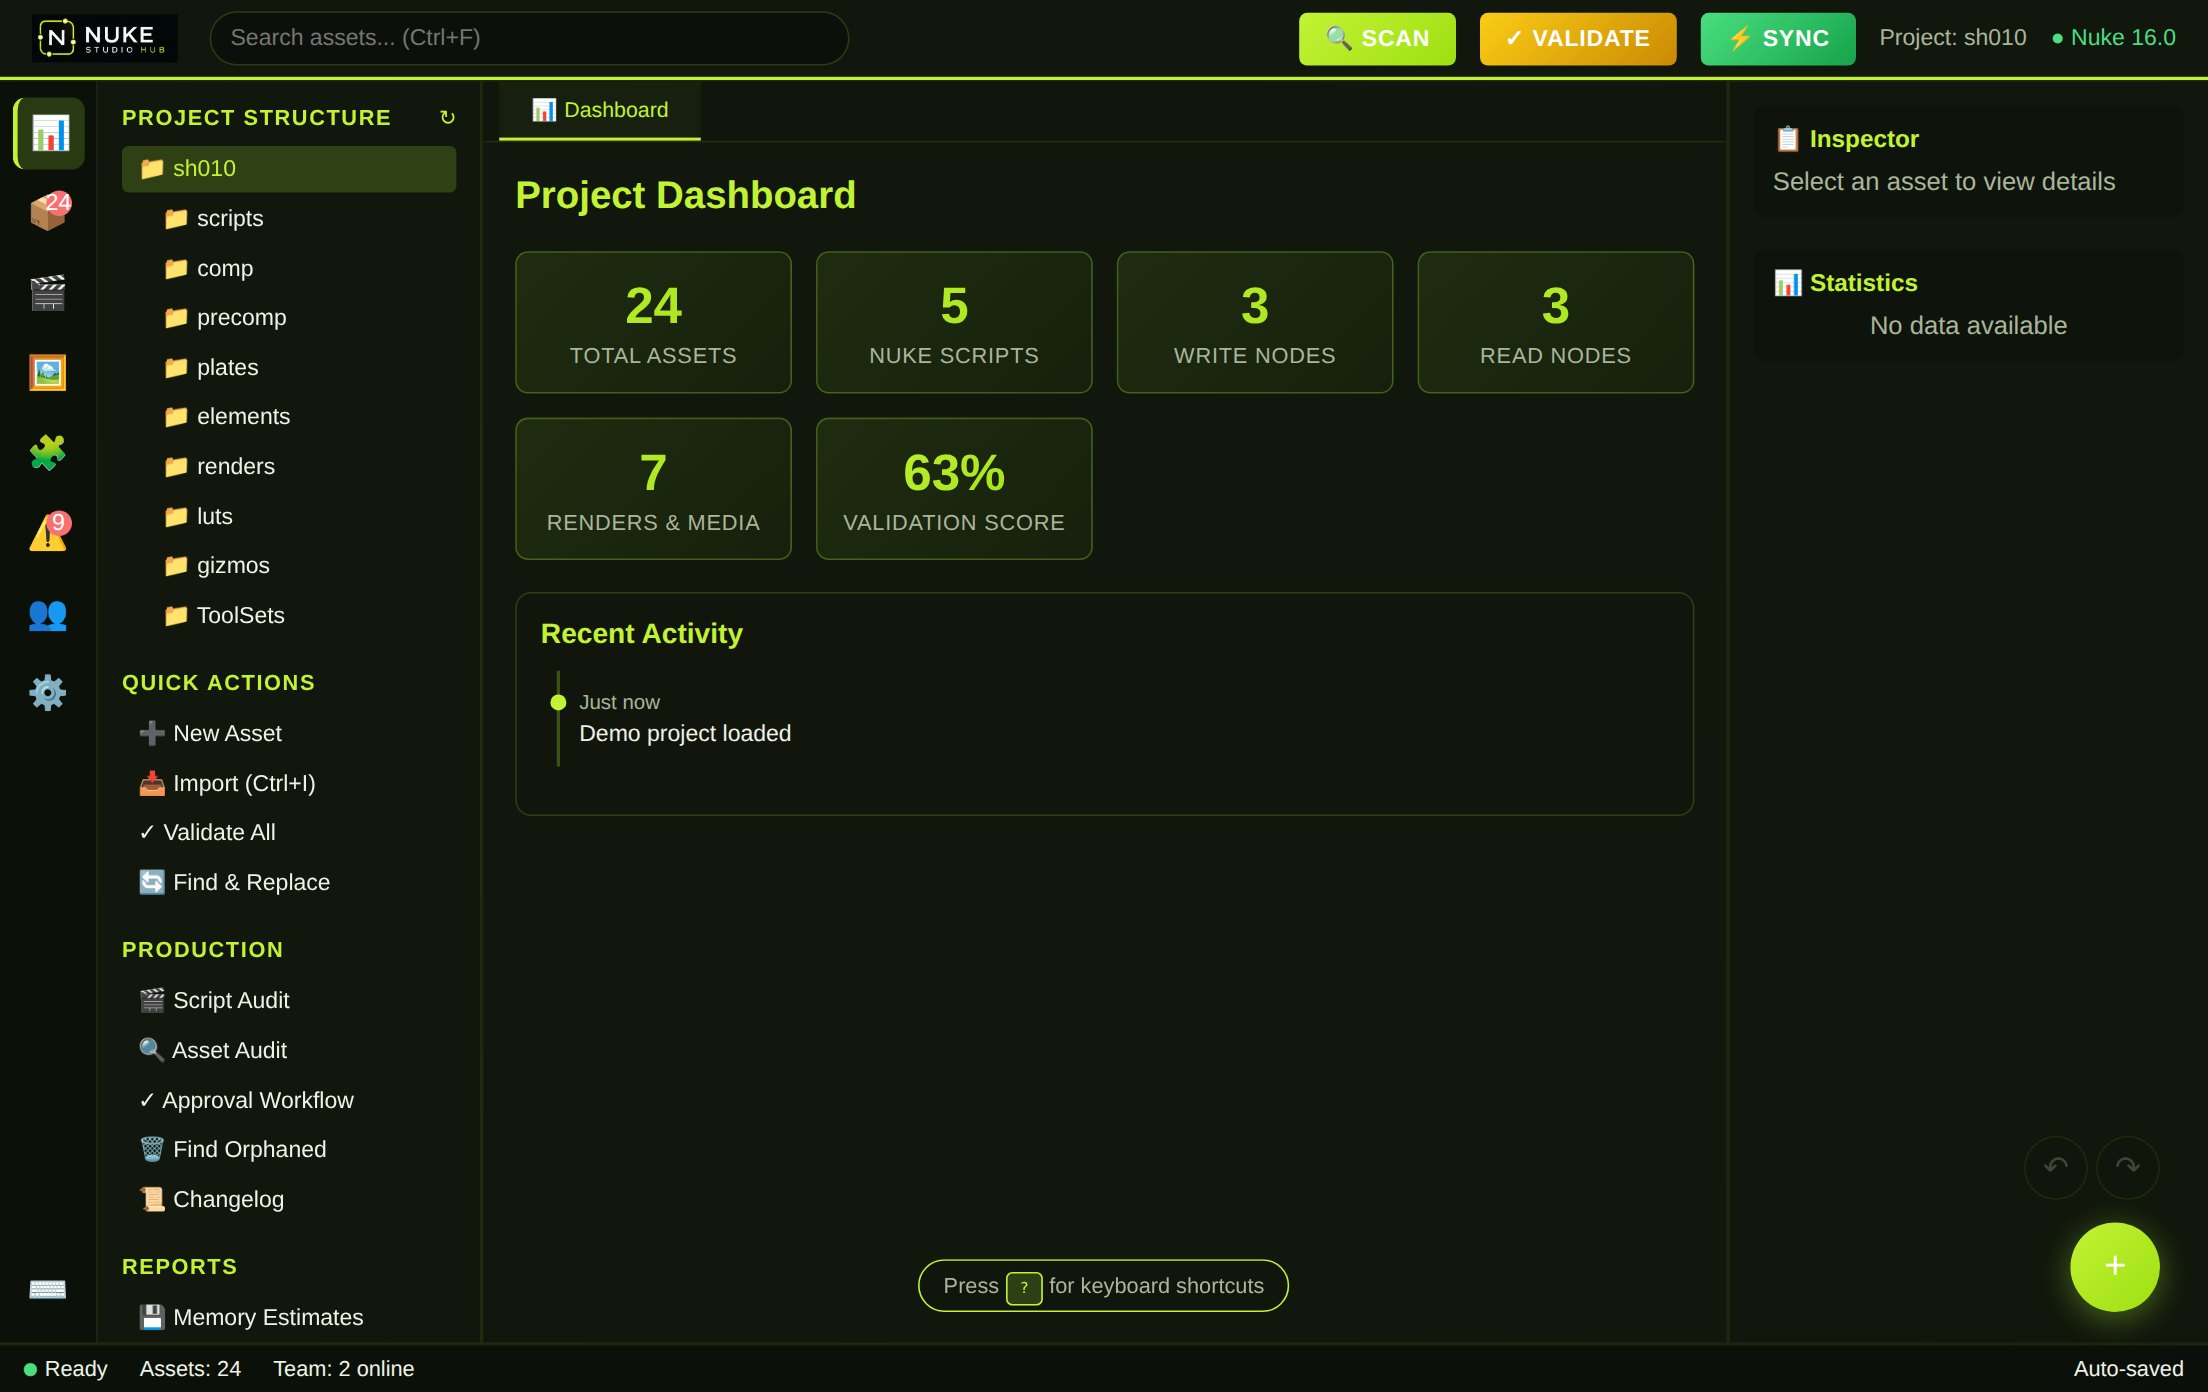Image resolution: width=2208 pixels, height=1392 pixels.
Task: Click the 'No data available' statistics text
Action: (x=1968, y=326)
